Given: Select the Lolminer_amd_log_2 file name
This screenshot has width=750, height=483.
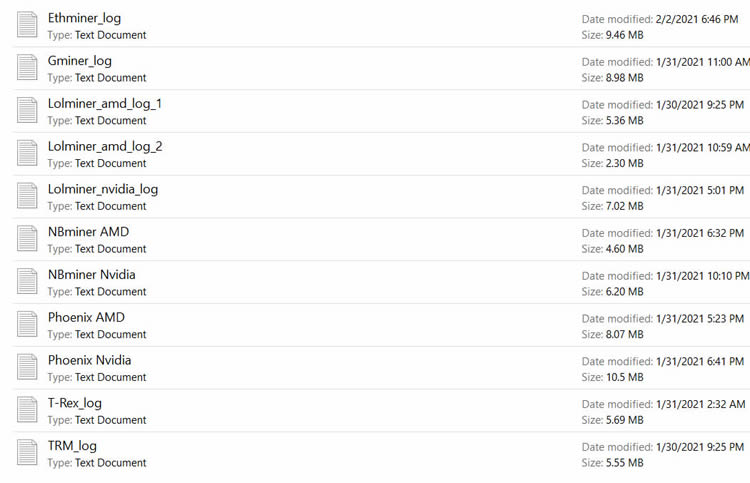Looking at the screenshot, I should pos(105,146).
